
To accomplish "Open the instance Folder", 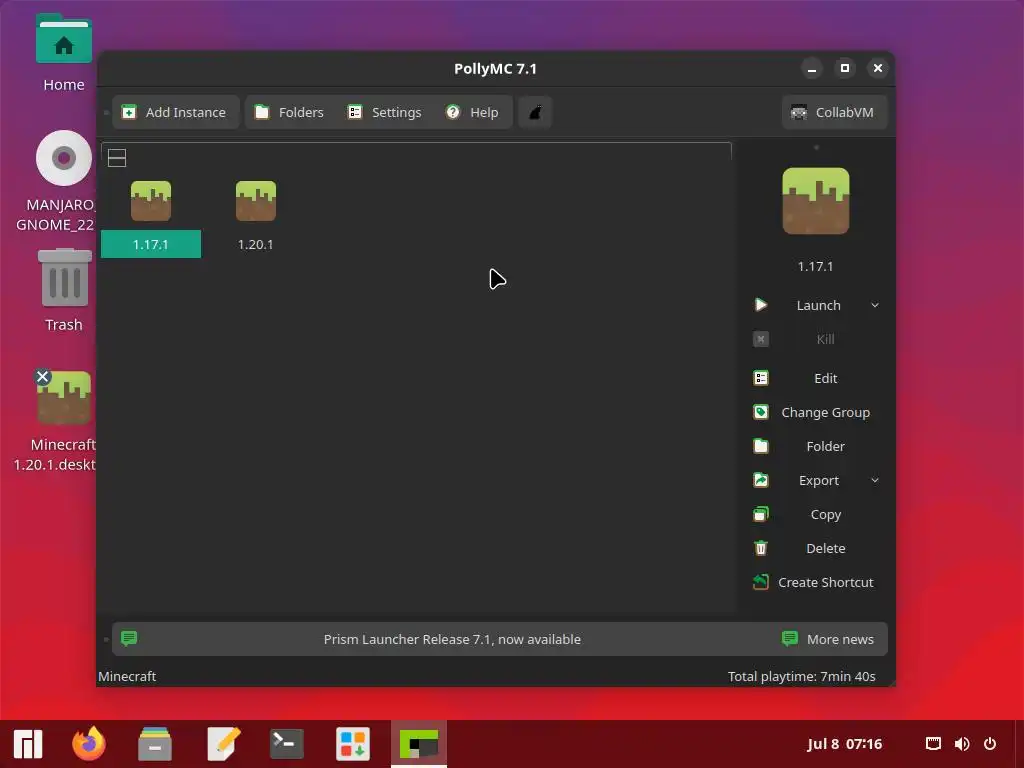I will click(x=825, y=446).
